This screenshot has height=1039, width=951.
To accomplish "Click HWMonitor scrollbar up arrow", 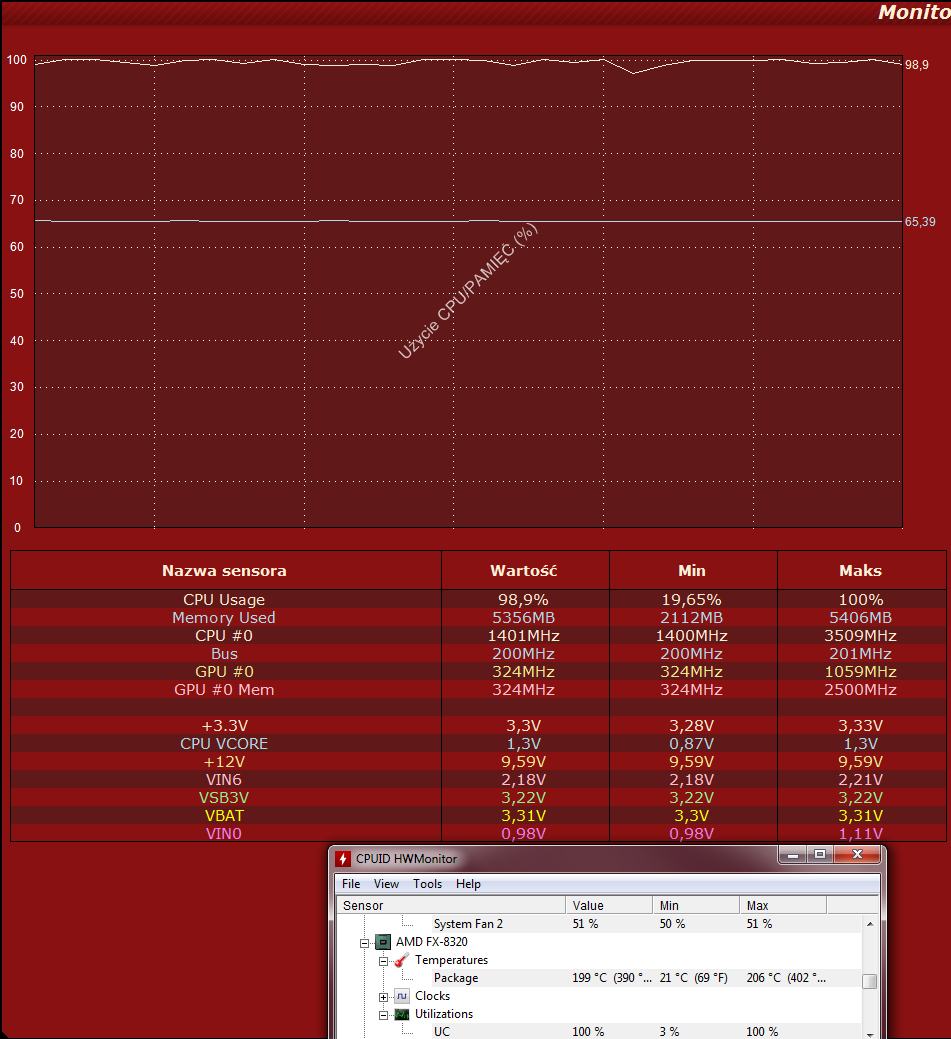I will coord(870,924).
